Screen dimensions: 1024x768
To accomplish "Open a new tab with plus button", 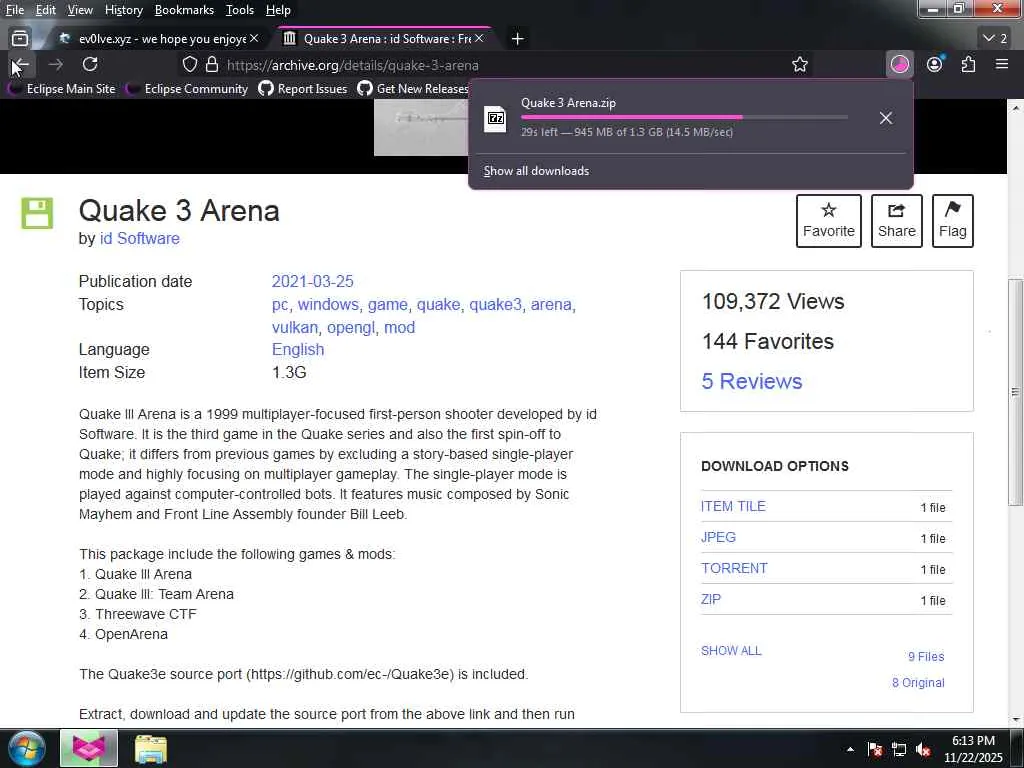I will [x=517, y=39].
